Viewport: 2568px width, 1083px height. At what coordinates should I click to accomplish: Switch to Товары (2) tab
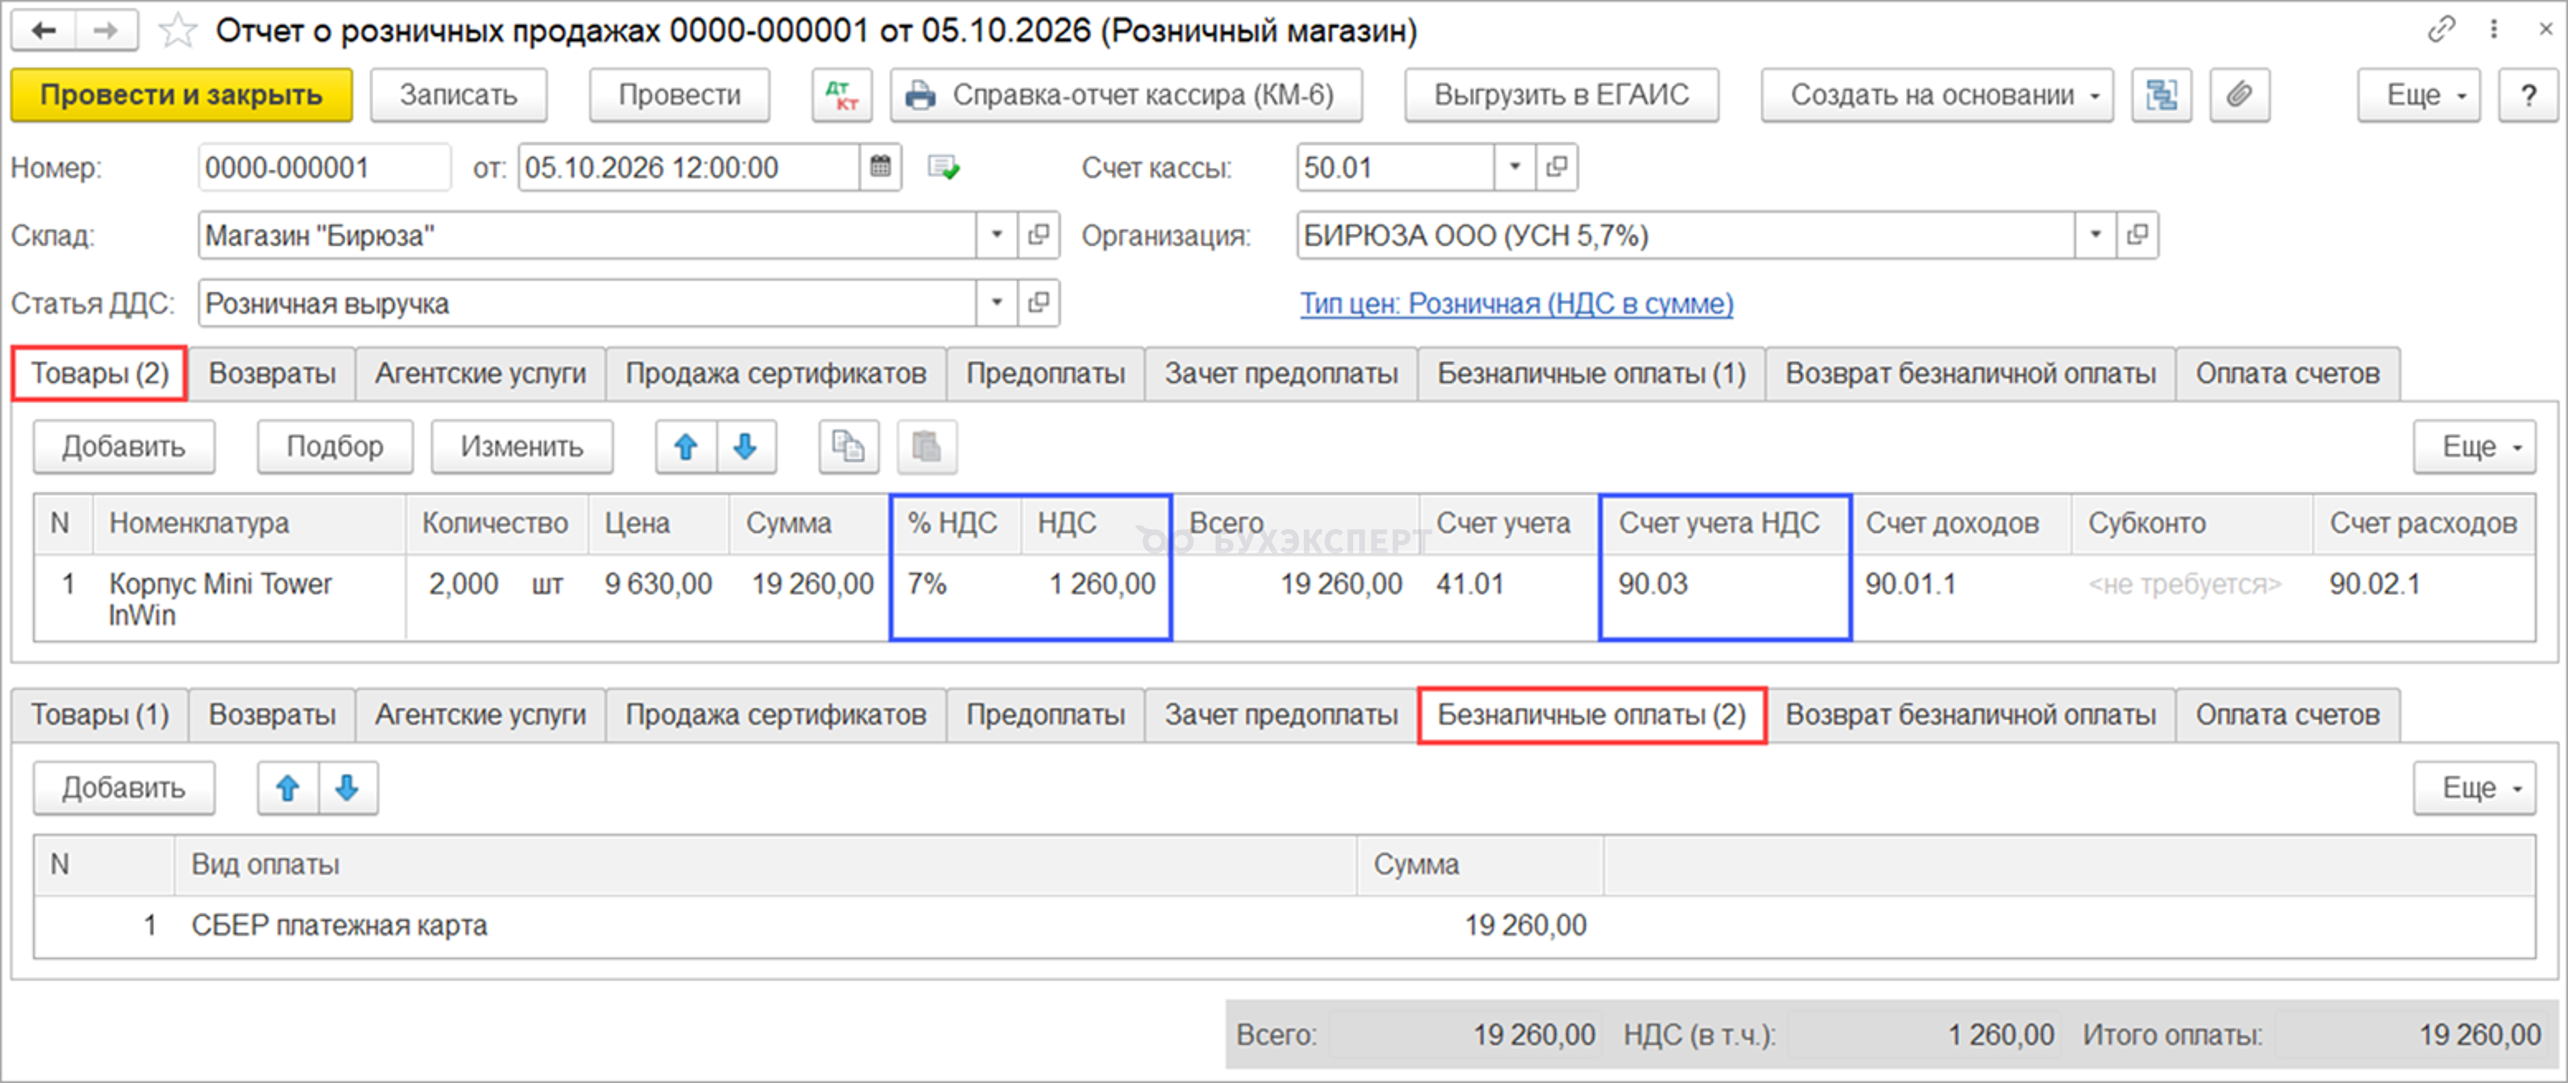coord(99,374)
